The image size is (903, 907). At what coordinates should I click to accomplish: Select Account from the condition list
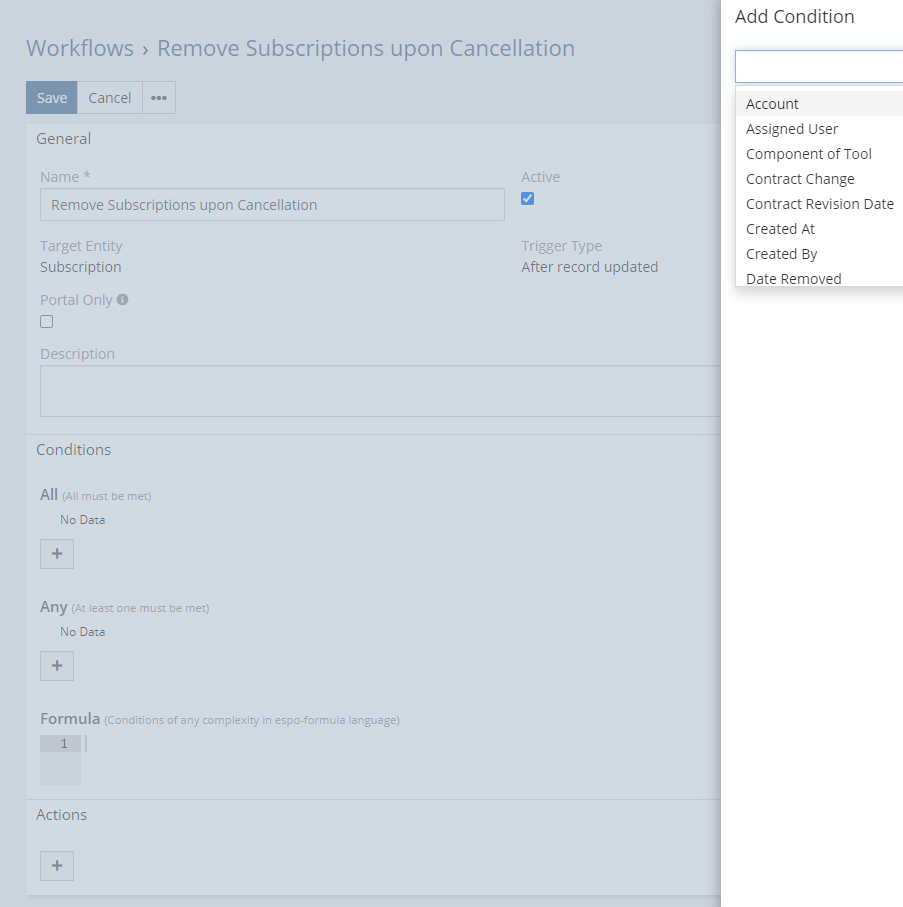[x=772, y=104]
